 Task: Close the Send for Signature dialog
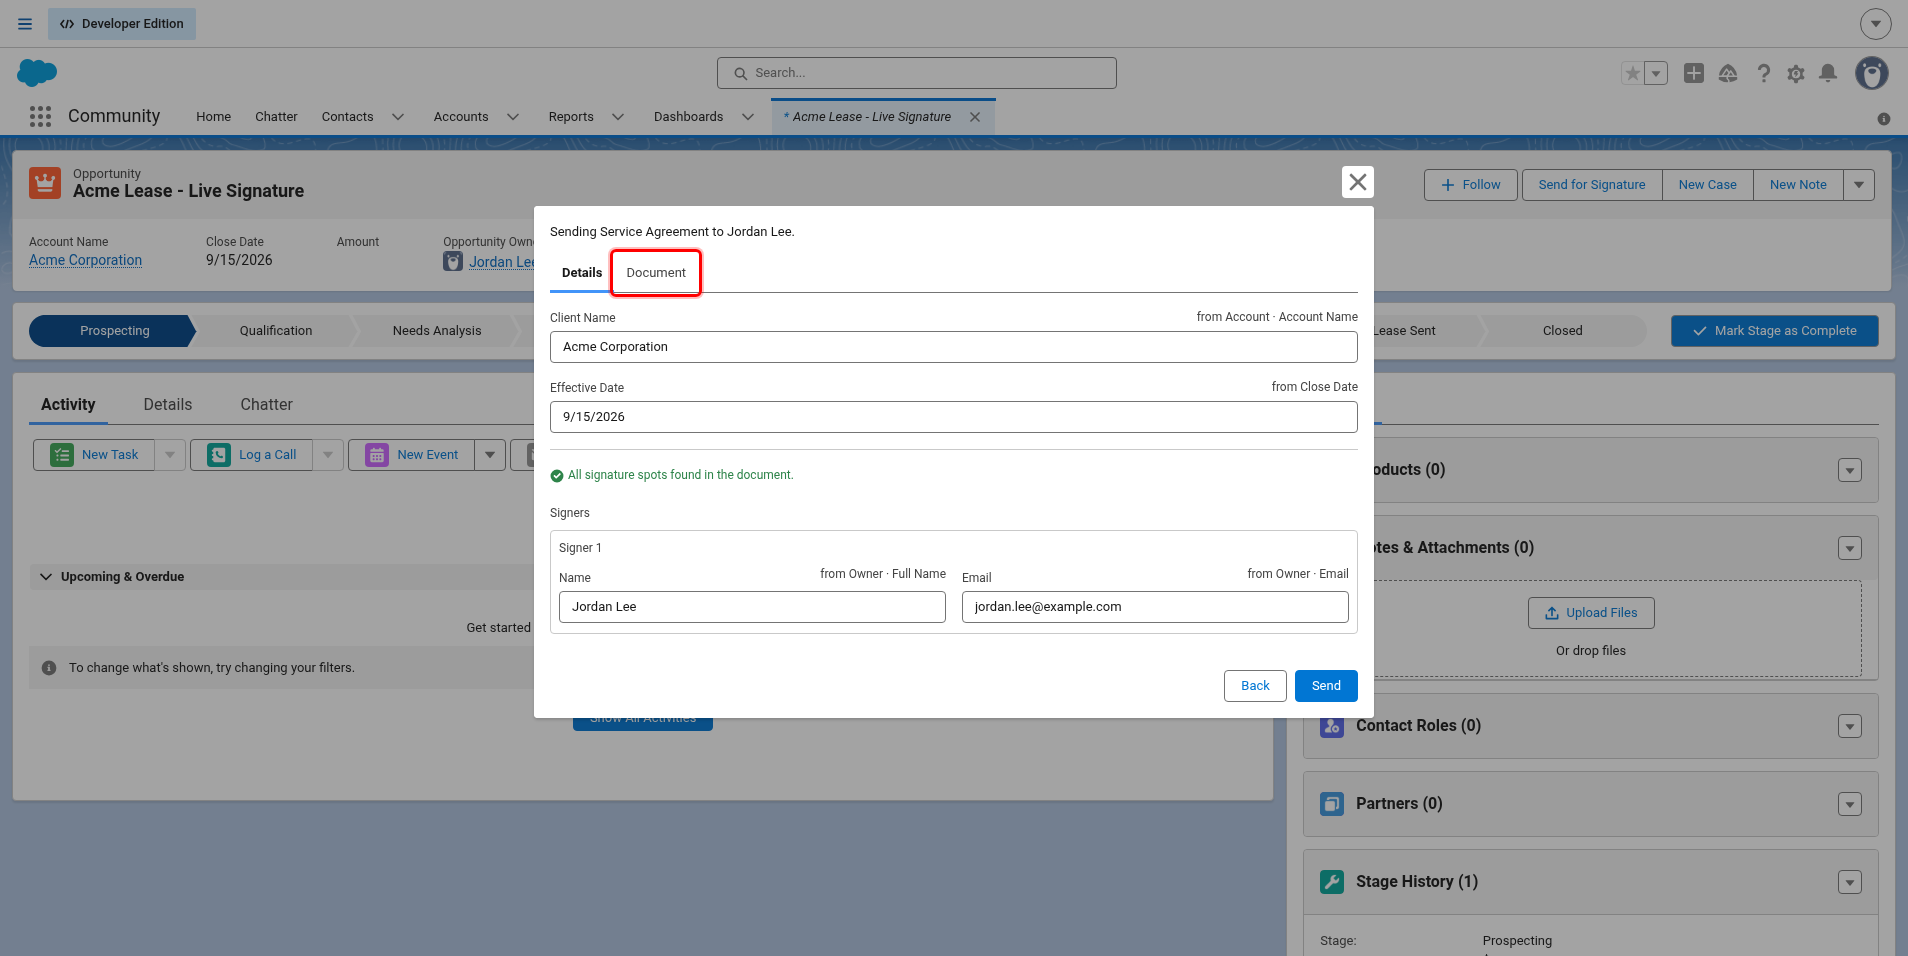(x=1357, y=182)
